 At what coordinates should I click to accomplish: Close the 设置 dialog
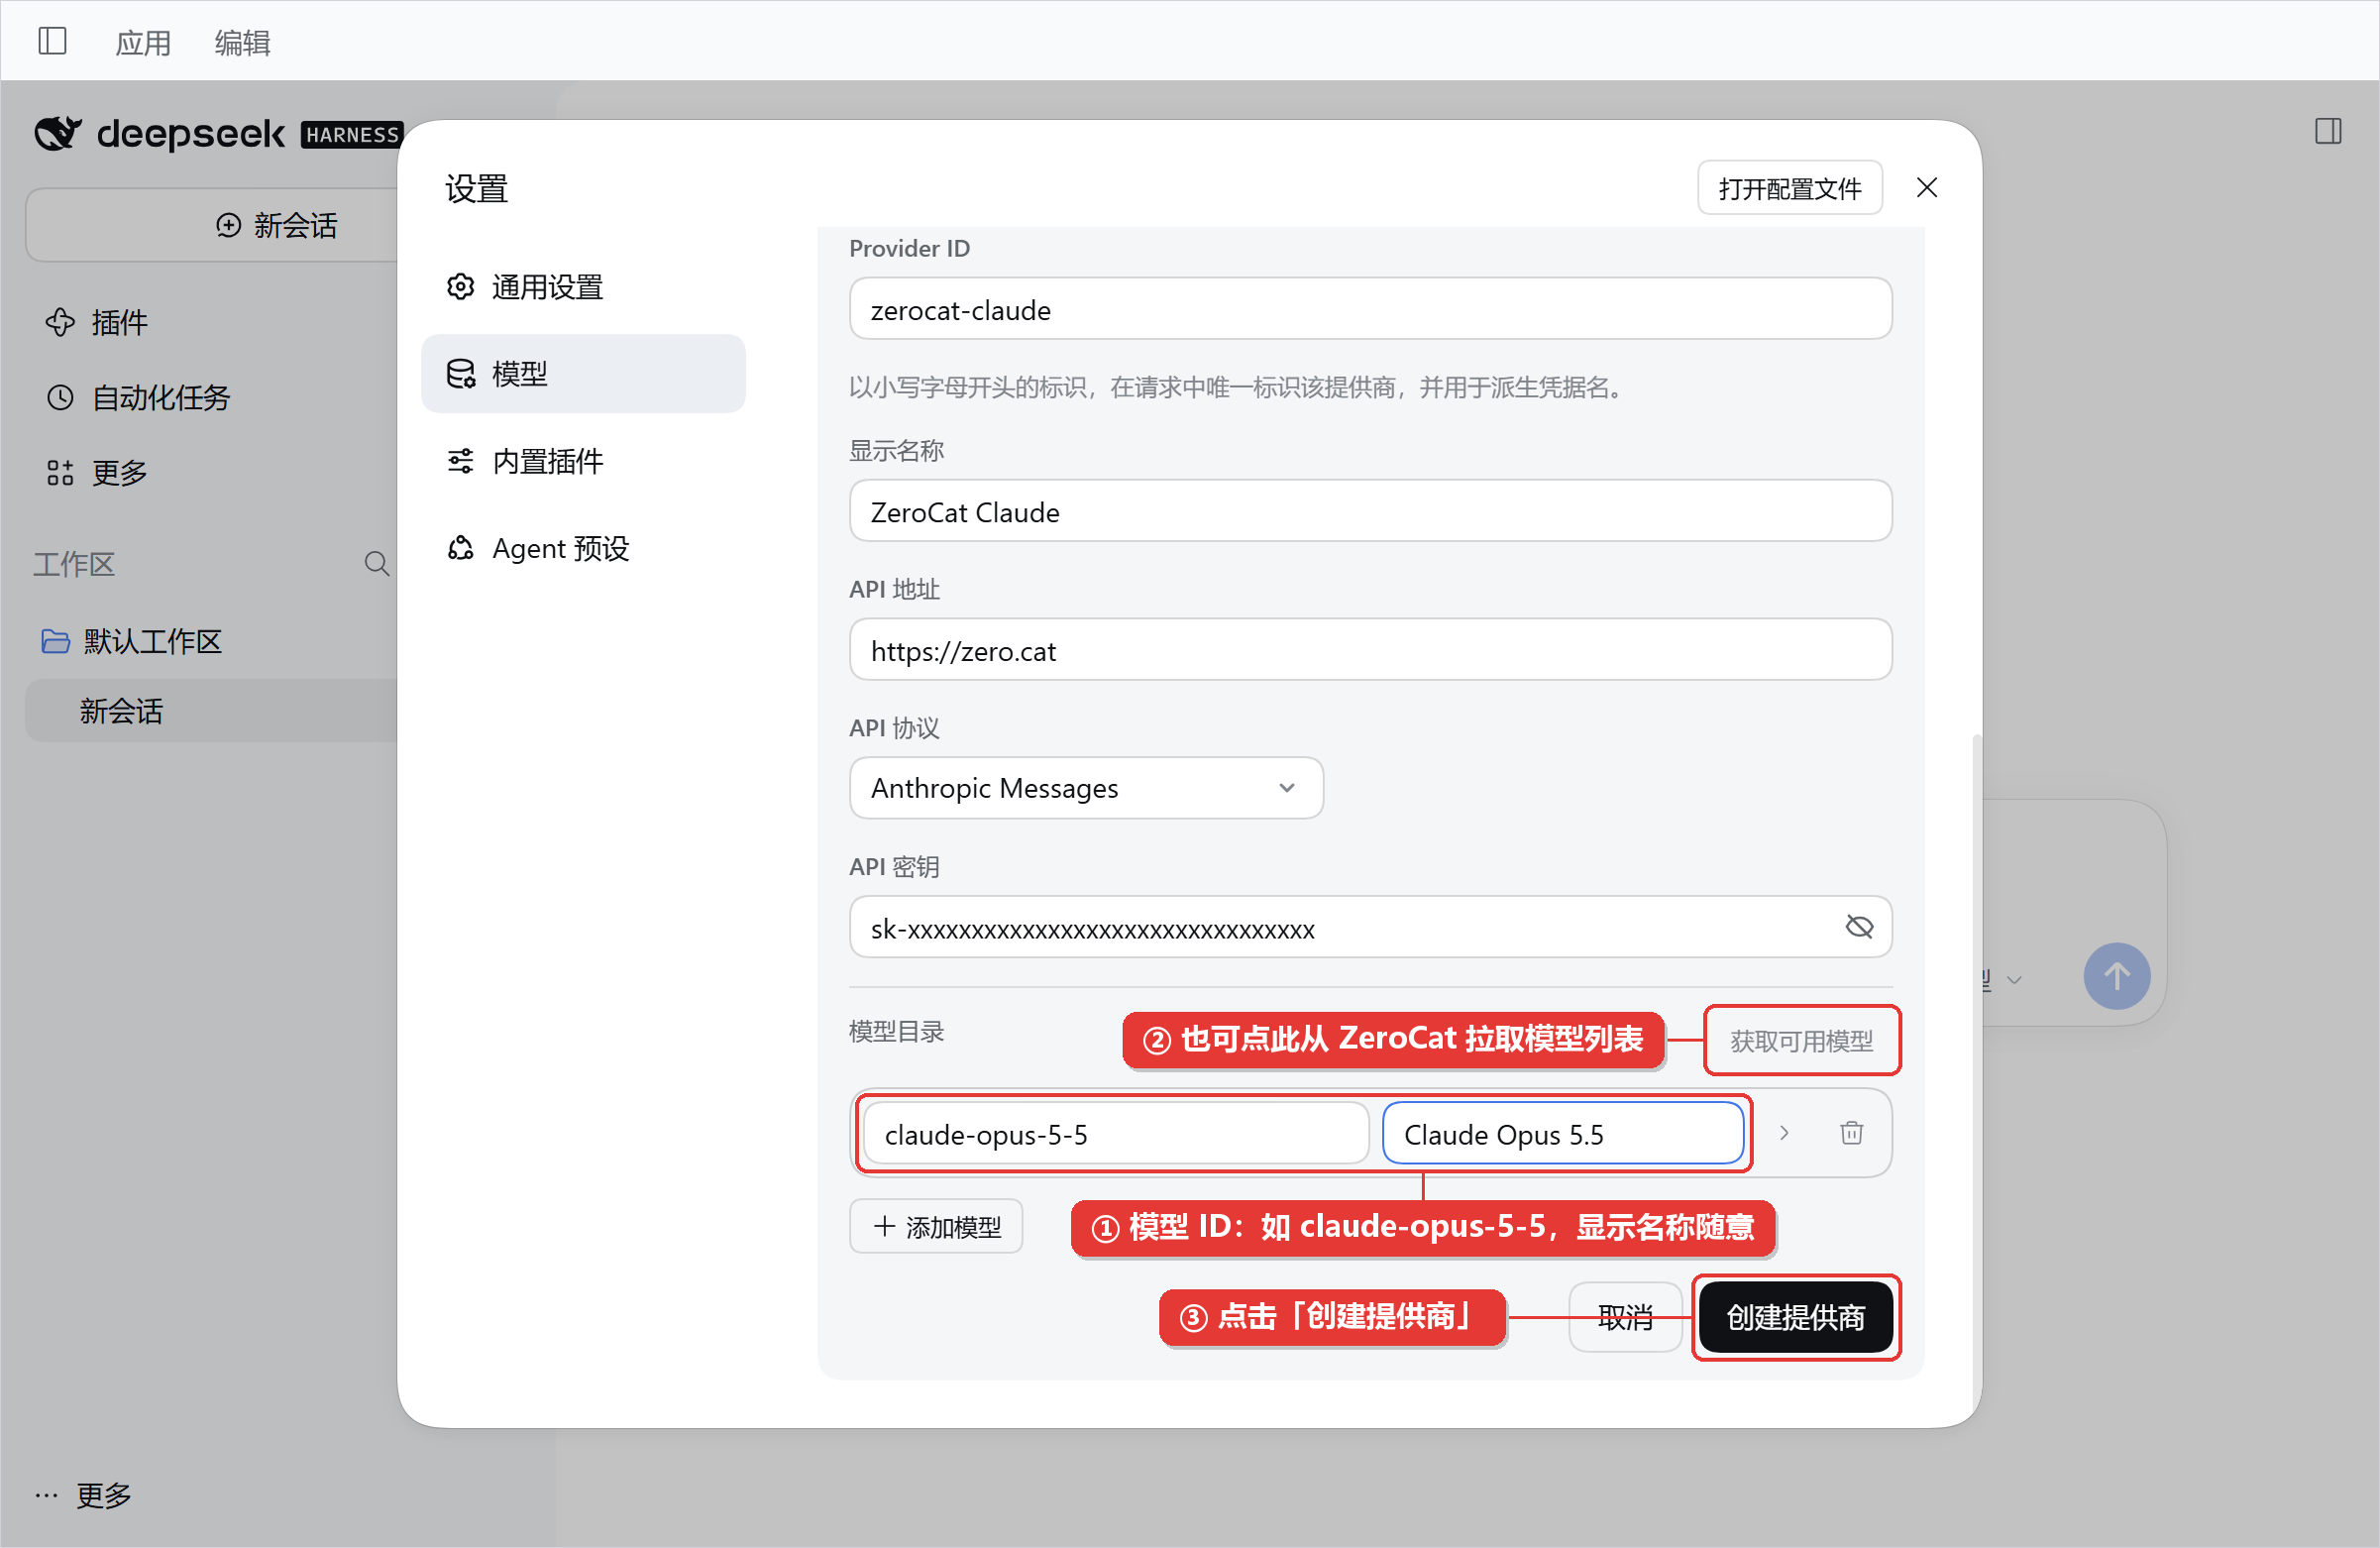(1926, 187)
